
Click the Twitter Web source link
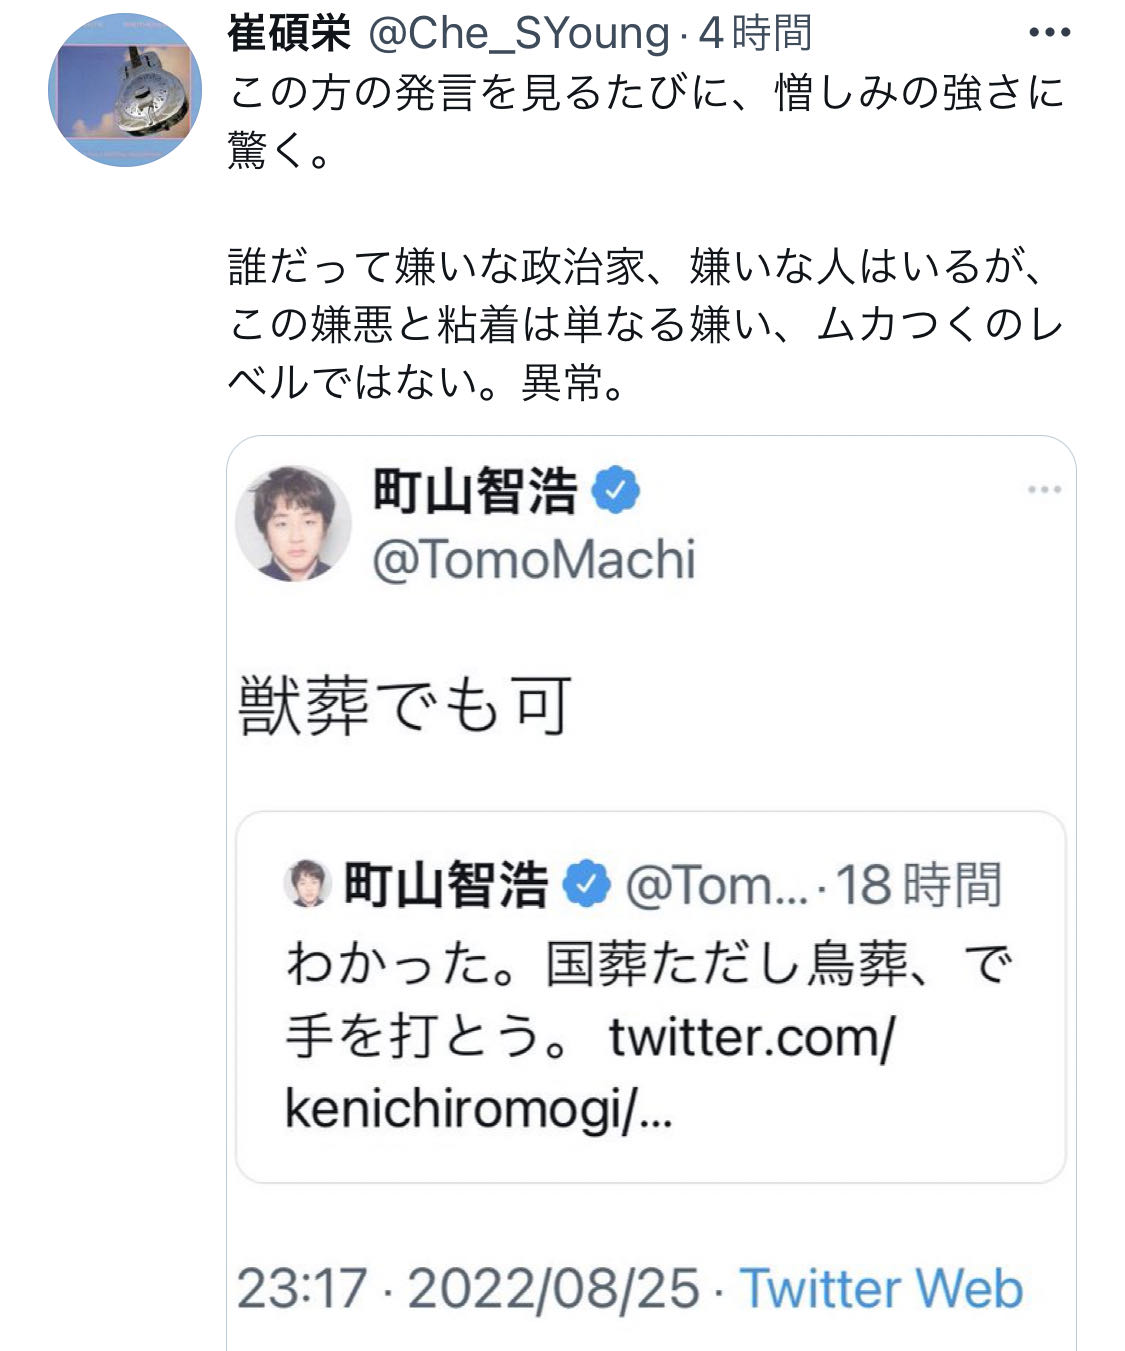pyautogui.click(x=881, y=1288)
